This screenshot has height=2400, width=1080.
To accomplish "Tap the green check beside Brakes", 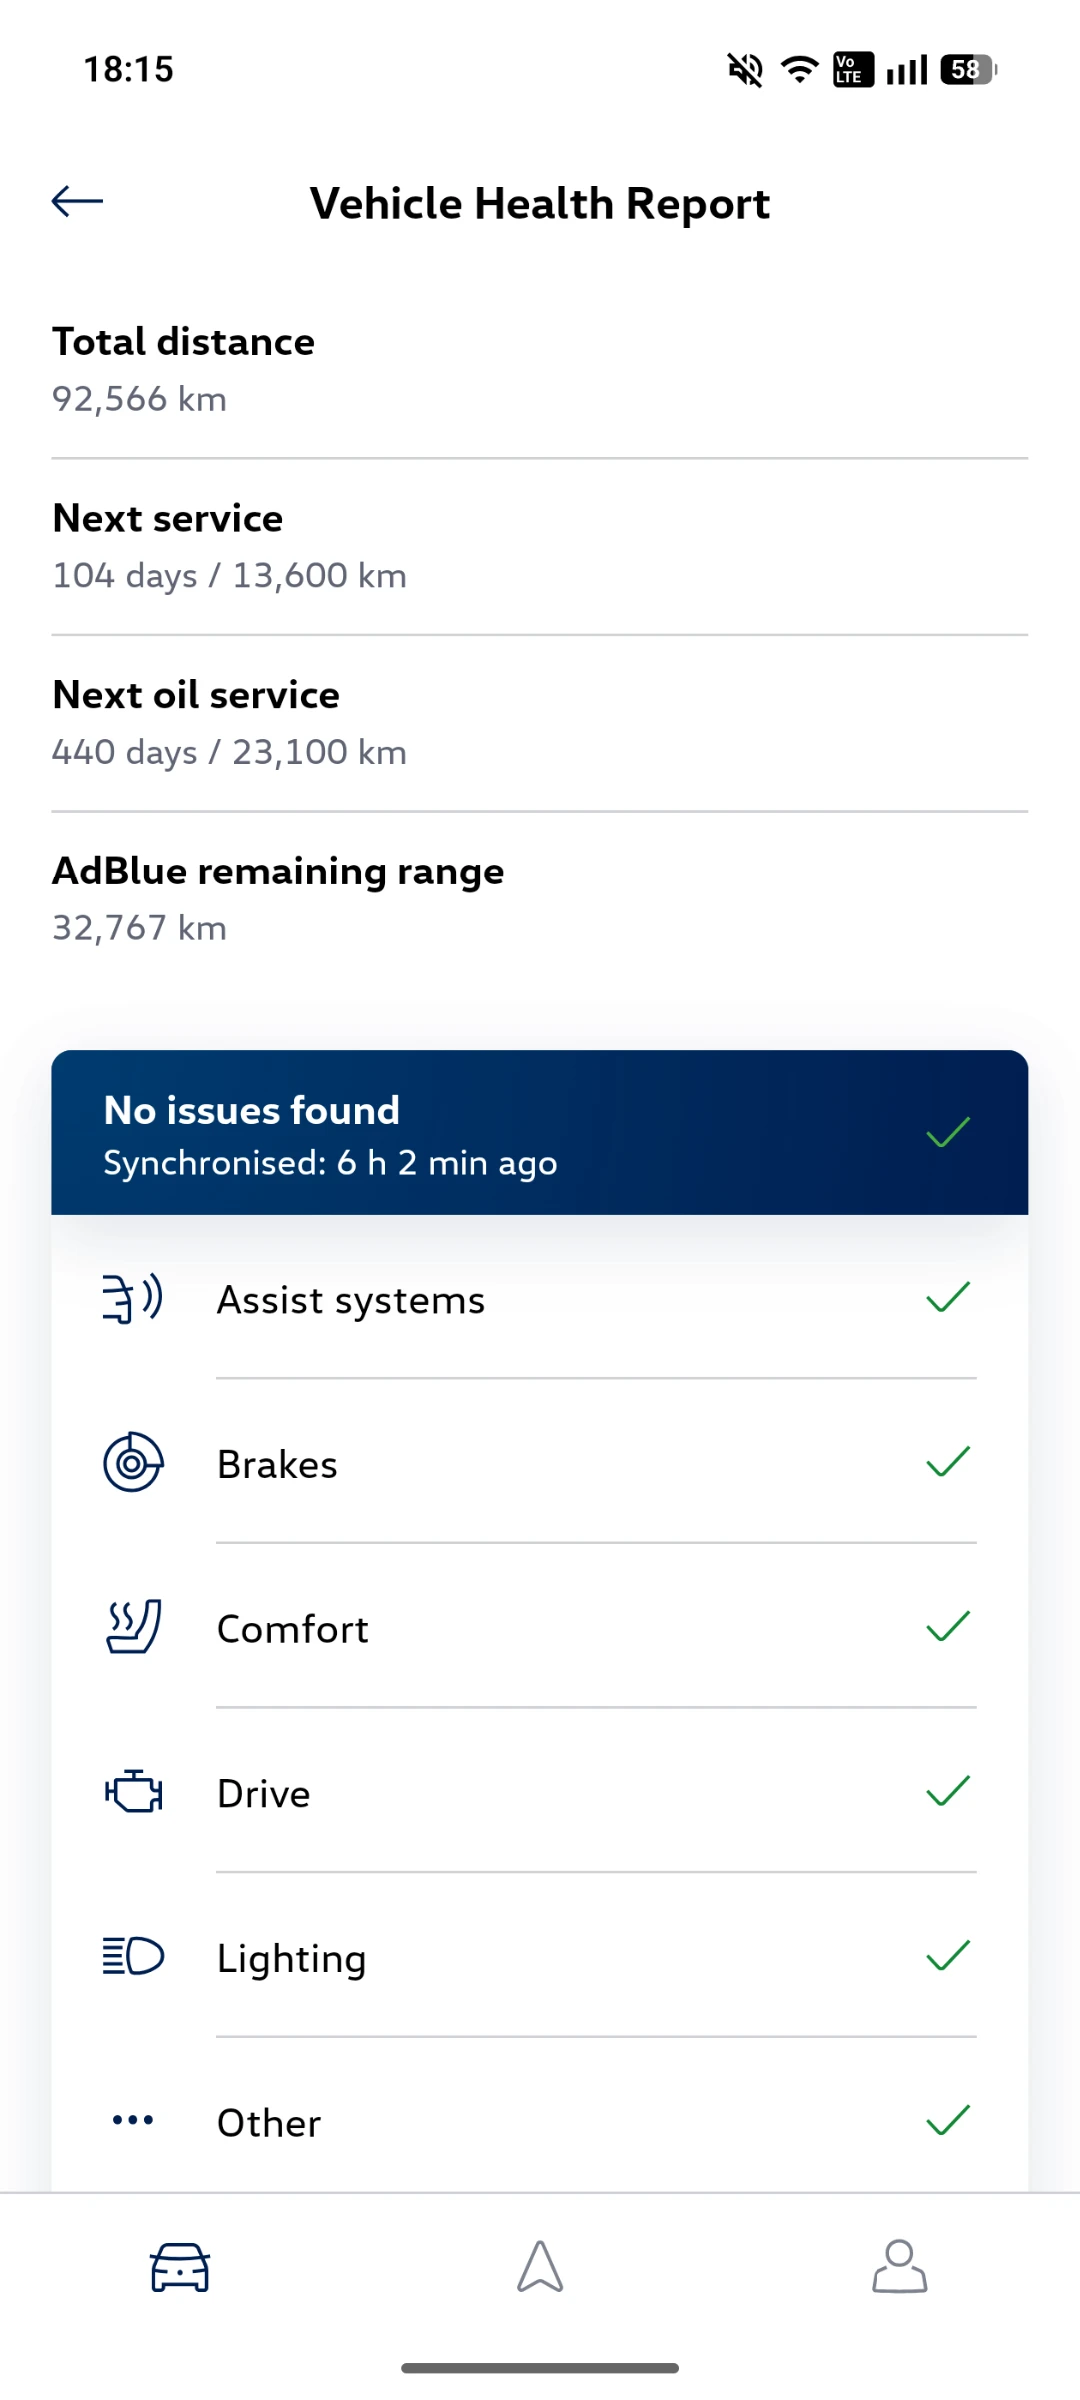I will 948,1462.
